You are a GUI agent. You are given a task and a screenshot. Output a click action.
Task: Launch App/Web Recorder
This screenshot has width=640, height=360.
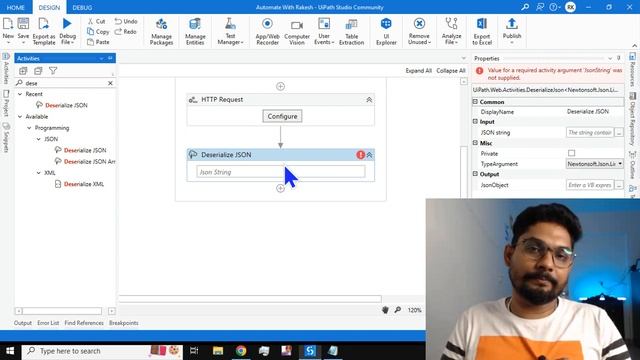pyautogui.click(x=267, y=31)
